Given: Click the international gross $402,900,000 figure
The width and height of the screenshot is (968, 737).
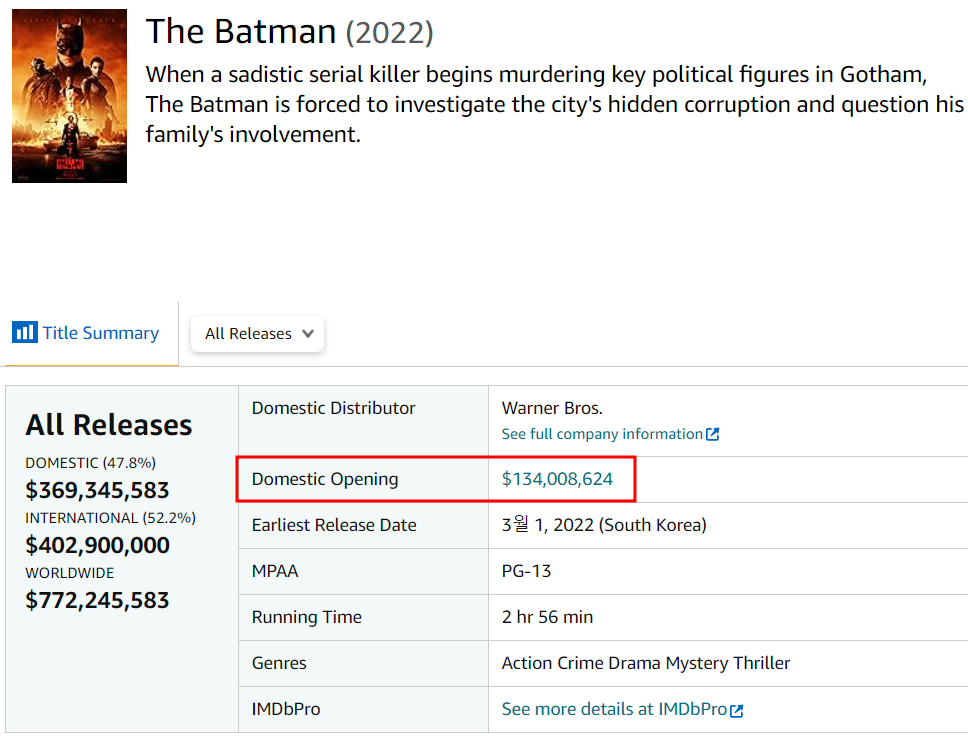Looking at the screenshot, I should [x=97, y=545].
